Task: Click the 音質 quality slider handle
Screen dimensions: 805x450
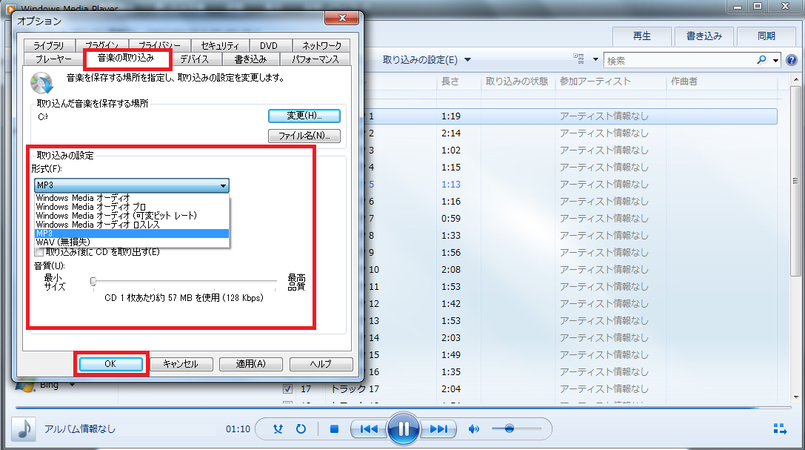Action: point(93,281)
